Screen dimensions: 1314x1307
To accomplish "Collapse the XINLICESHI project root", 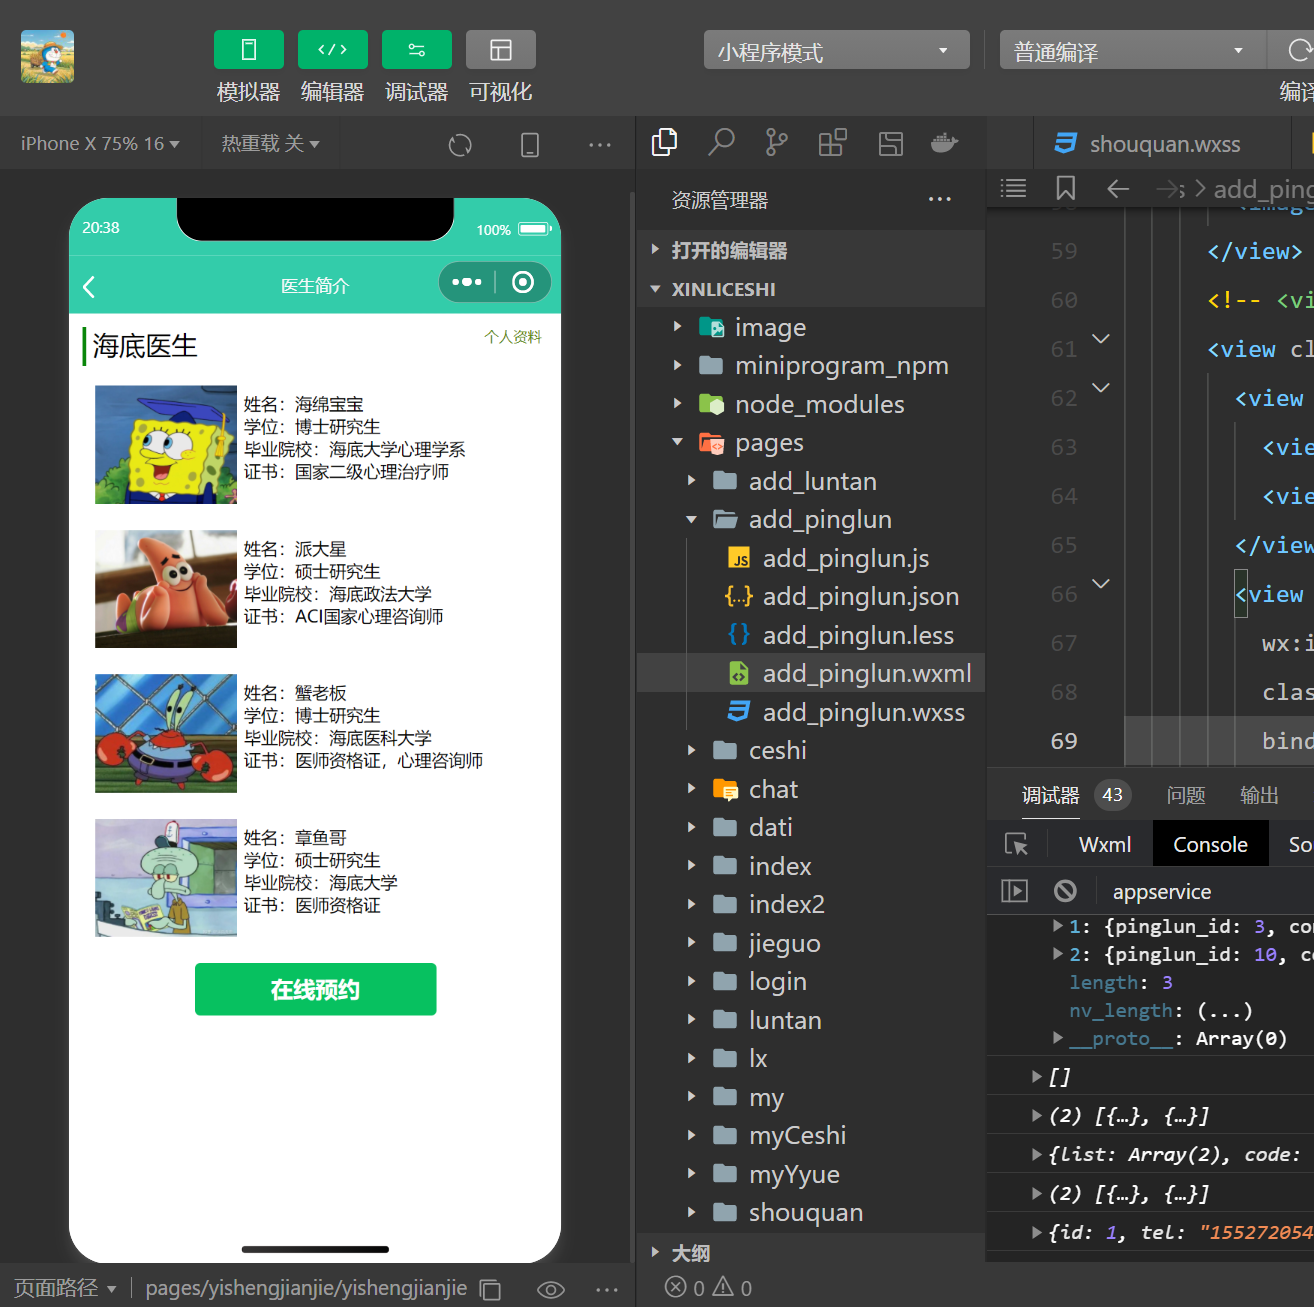I will [811, 289].
